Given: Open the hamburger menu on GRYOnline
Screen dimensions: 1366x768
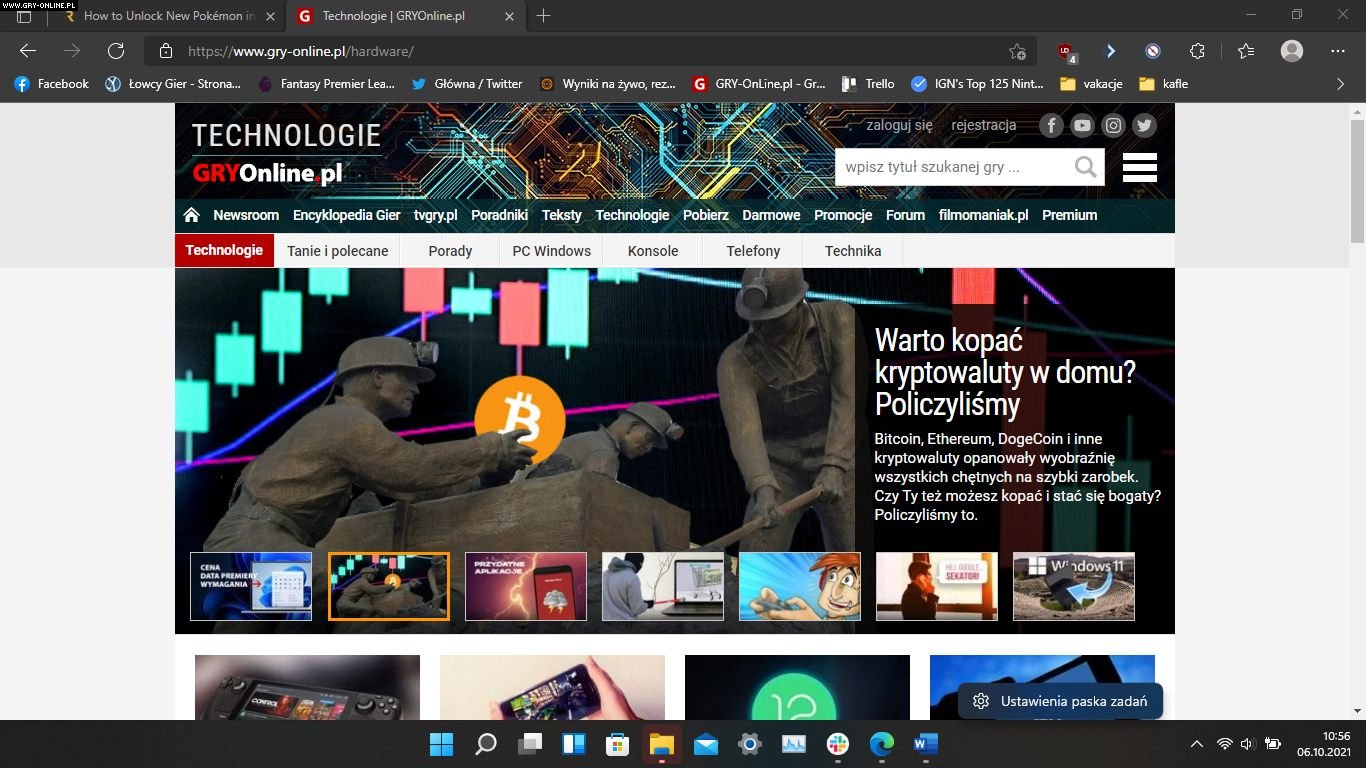Looking at the screenshot, I should click(1139, 167).
